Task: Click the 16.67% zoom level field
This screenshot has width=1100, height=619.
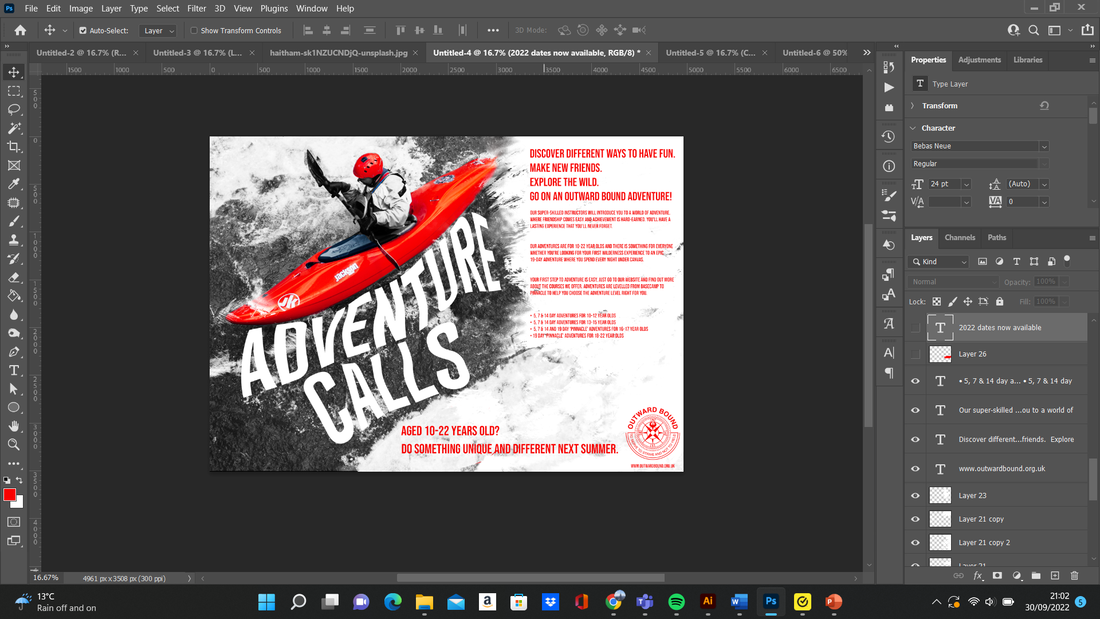Action: [46, 578]
